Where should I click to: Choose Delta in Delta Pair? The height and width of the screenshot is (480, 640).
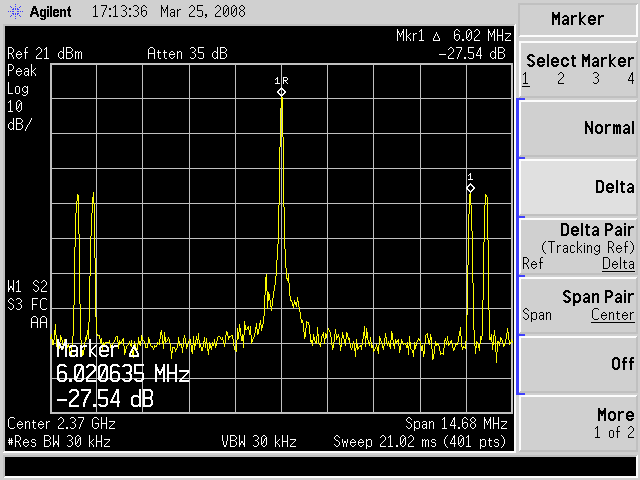(x=618, y=264)
